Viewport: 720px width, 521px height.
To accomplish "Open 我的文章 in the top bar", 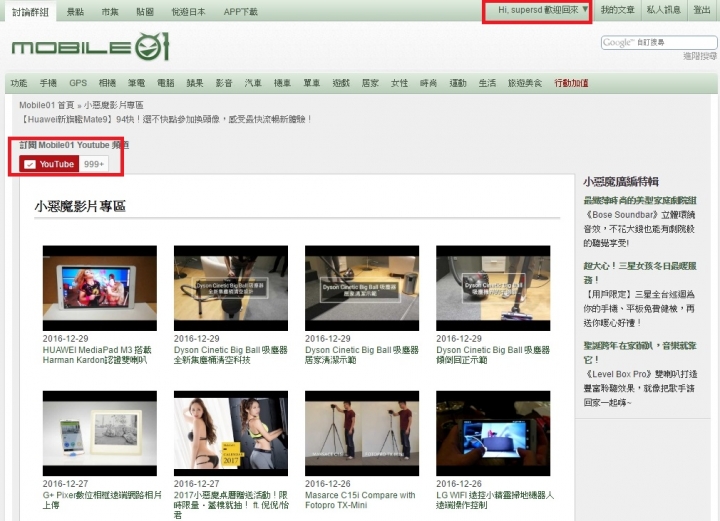I will coord(617,10).
